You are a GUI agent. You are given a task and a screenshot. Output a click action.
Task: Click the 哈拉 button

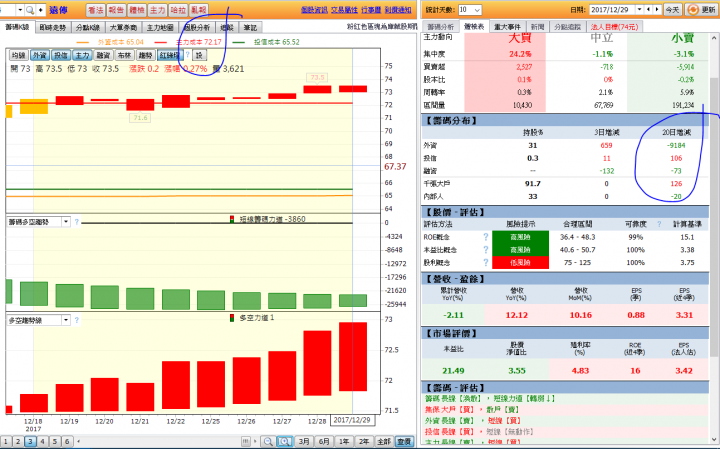[x=178, y=10]
